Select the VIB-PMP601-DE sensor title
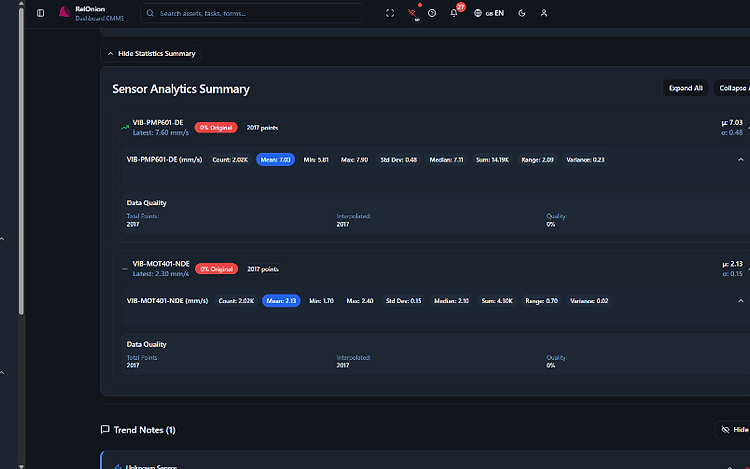This screenshot has height=469, width=750. coord(158,122)
